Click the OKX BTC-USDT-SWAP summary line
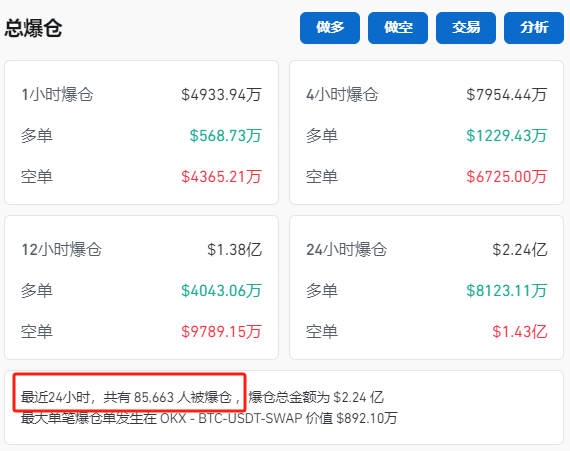The width and height of the screenshot is (570, 451). coord(209,418)
